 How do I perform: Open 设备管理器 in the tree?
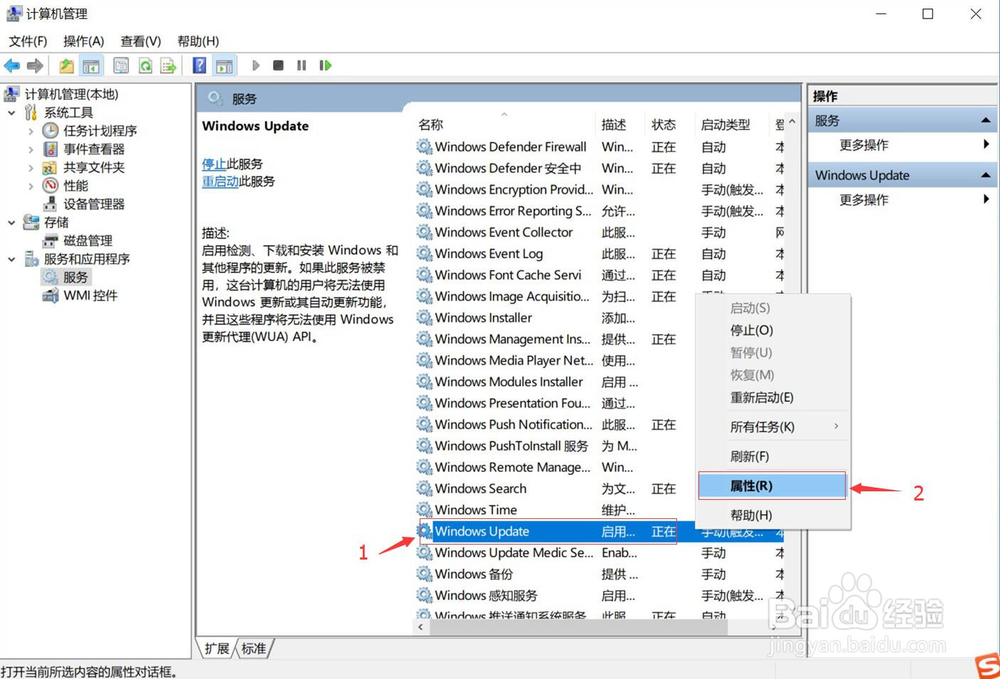tap(94, 204)
